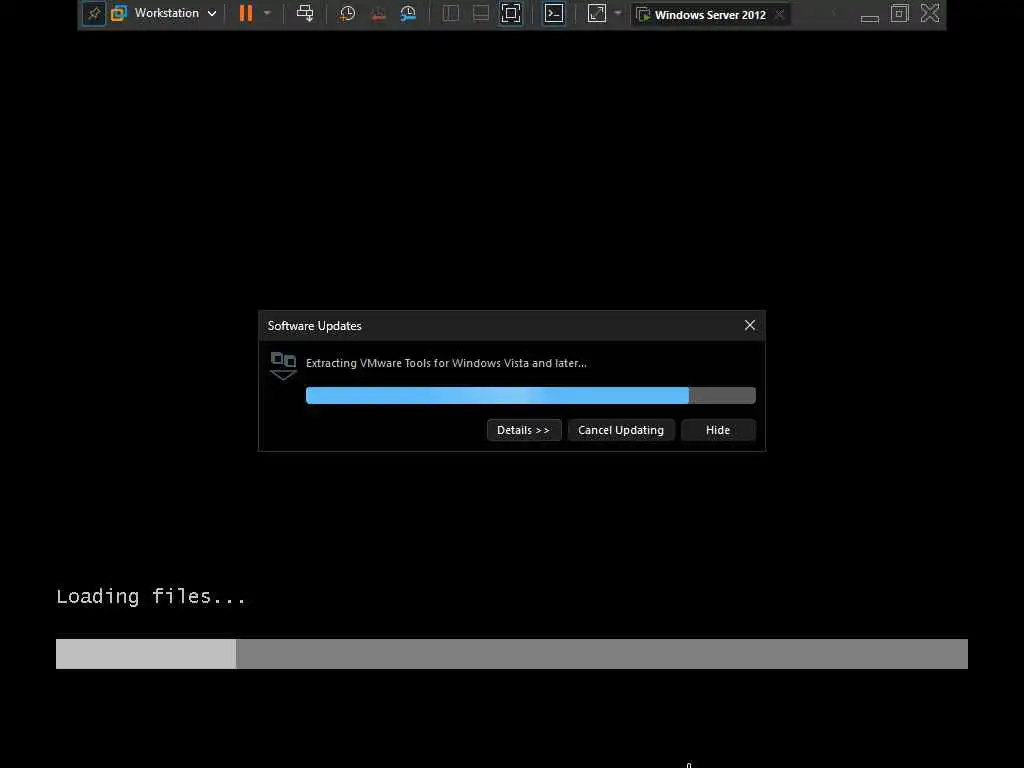Close the Windows Server 2012 tab
The image size is (1024, 768).
click(779, 14)
